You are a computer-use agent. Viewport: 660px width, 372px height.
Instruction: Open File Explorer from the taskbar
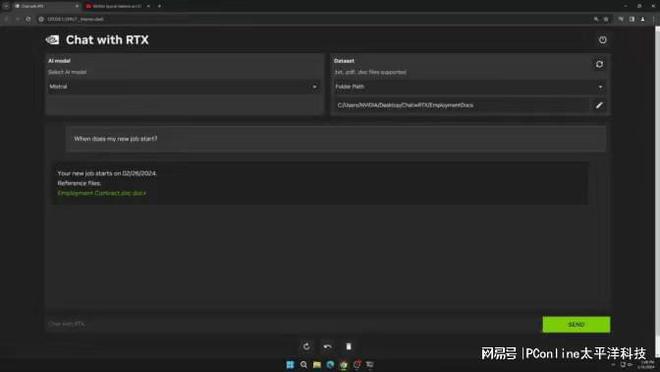pos(317,364)
